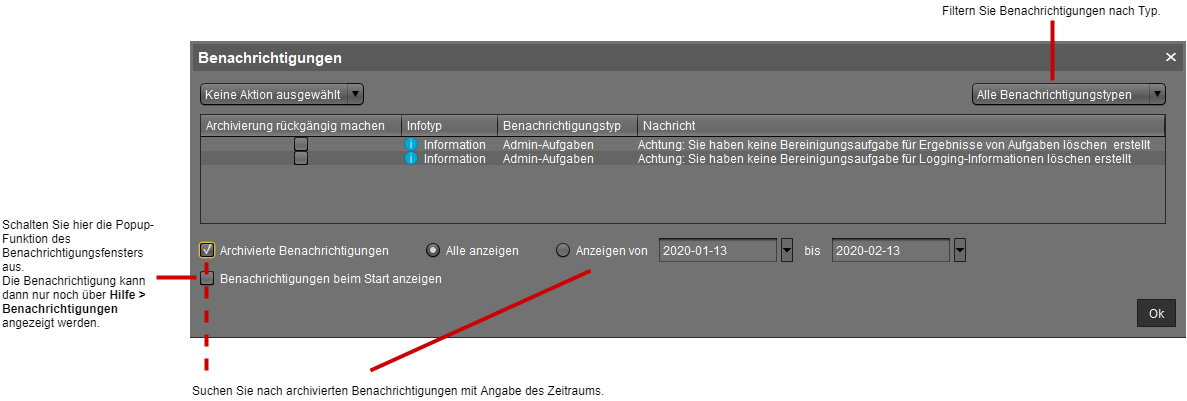Expand the Alle Benachrichtigungstypen filter dropdown

pyautogui.click(x=1068, y=94)
